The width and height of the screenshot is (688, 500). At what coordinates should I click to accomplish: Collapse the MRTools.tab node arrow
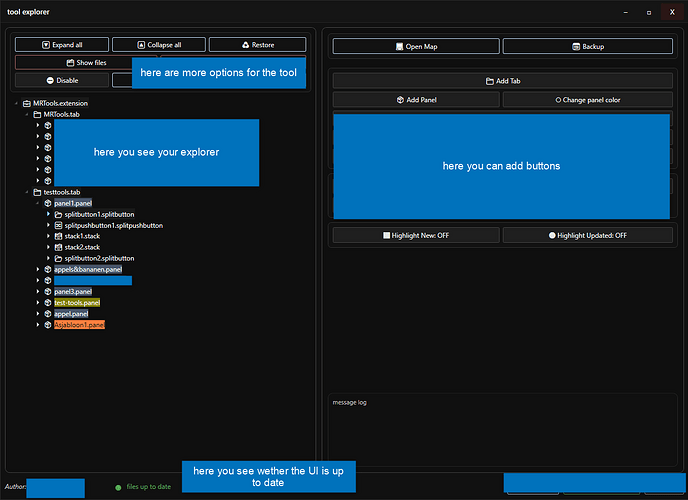coord(27,114)
